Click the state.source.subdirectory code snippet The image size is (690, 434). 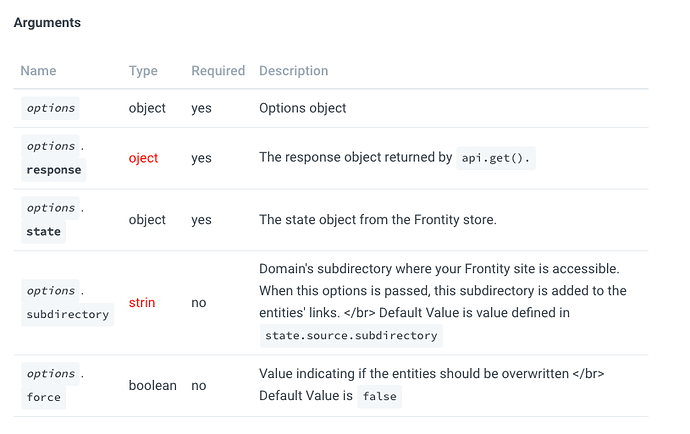pyautogui.click(x=350, y=336)
